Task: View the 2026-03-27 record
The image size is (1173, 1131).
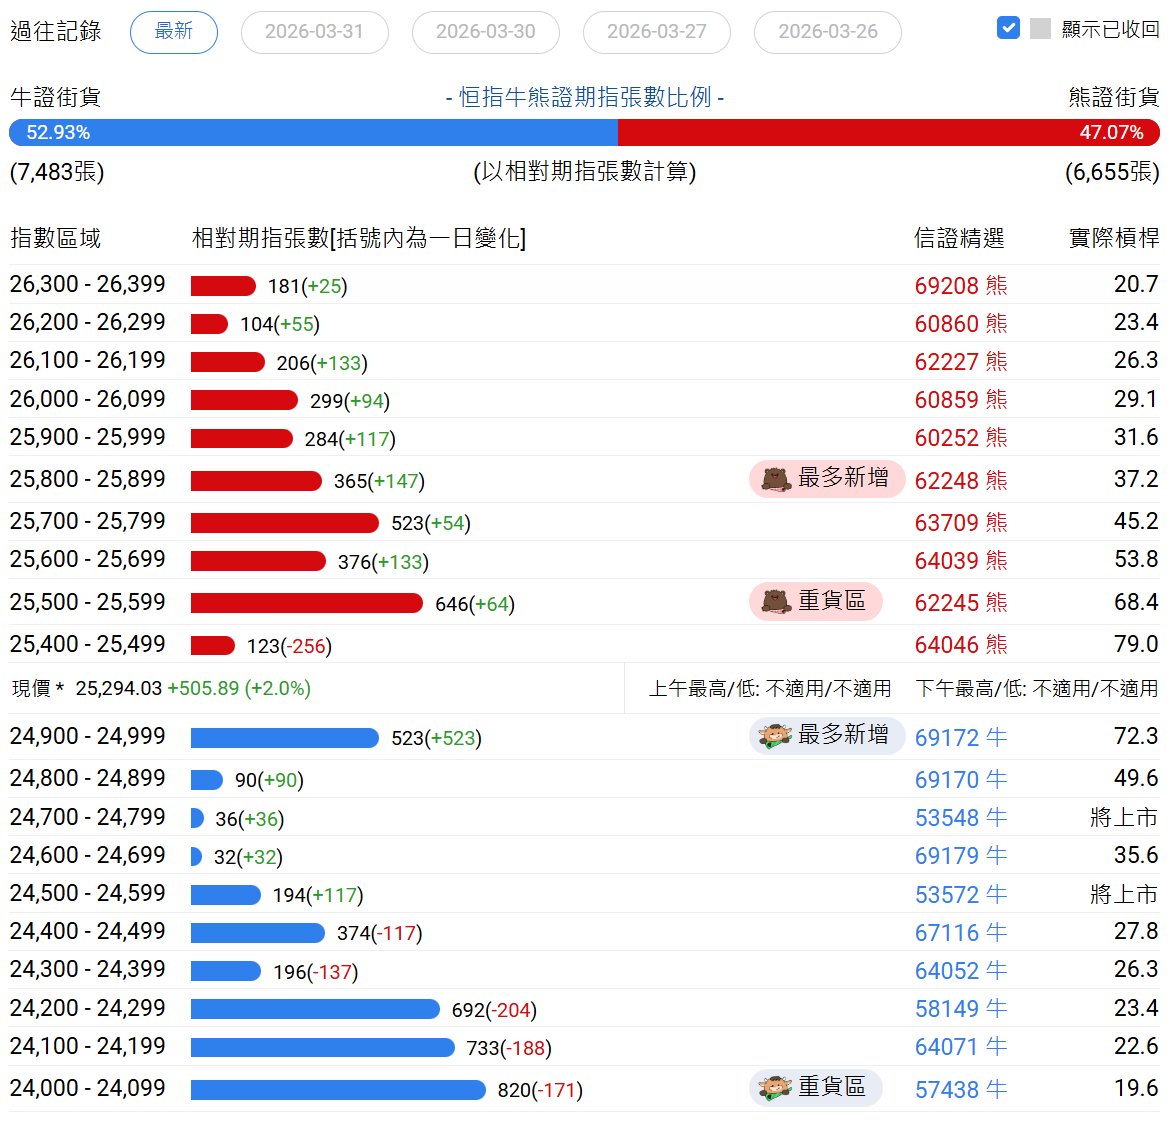Action: coord(657,32)
